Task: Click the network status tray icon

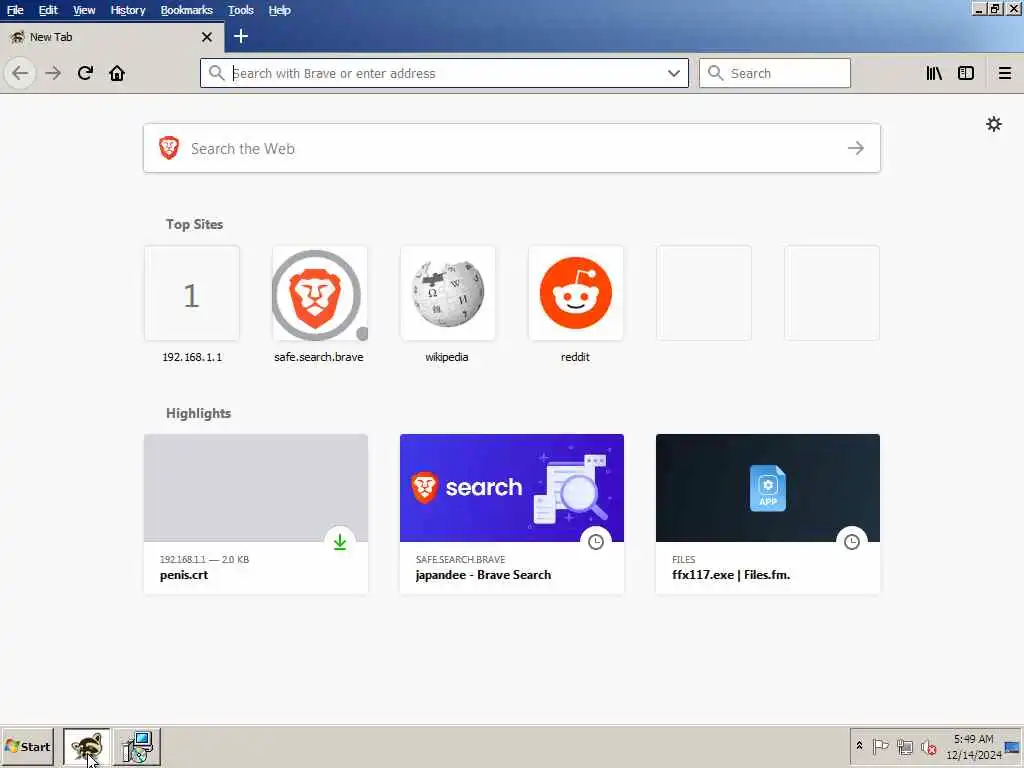Action: click(904, 746)
